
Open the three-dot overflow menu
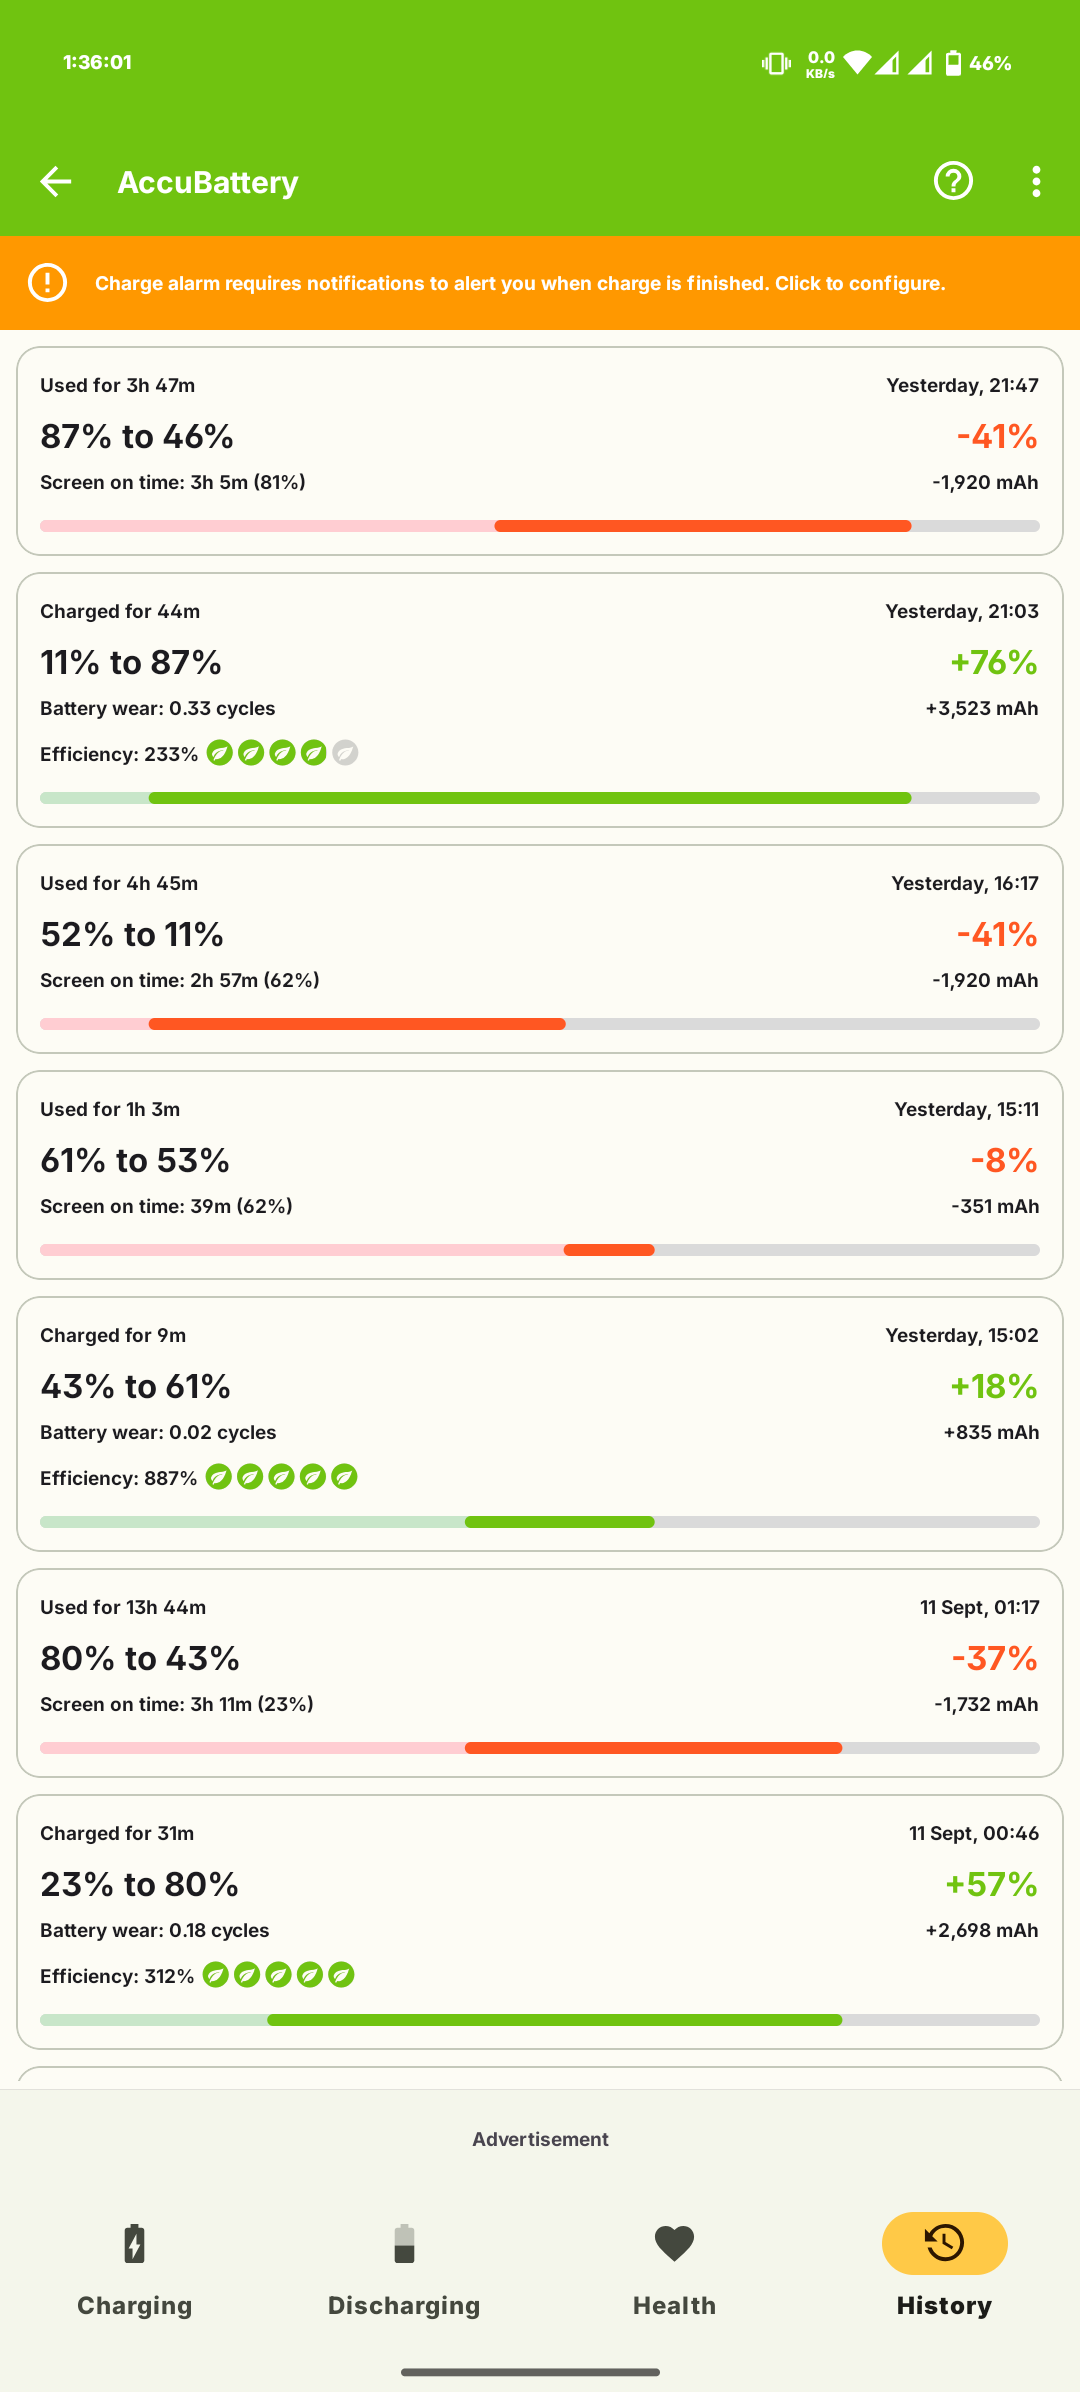click(x=1036, y=181)
